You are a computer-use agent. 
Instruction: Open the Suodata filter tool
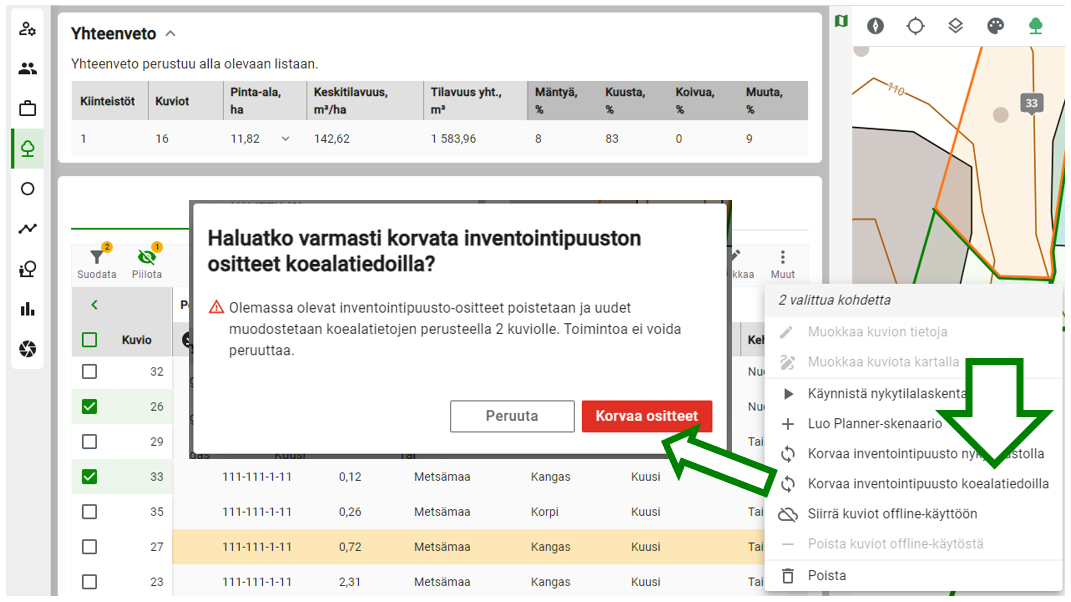coord(97,262)
